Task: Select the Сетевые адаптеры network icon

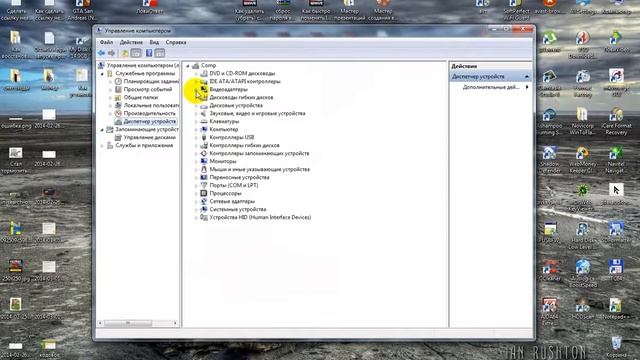Action: coord(204,201)
